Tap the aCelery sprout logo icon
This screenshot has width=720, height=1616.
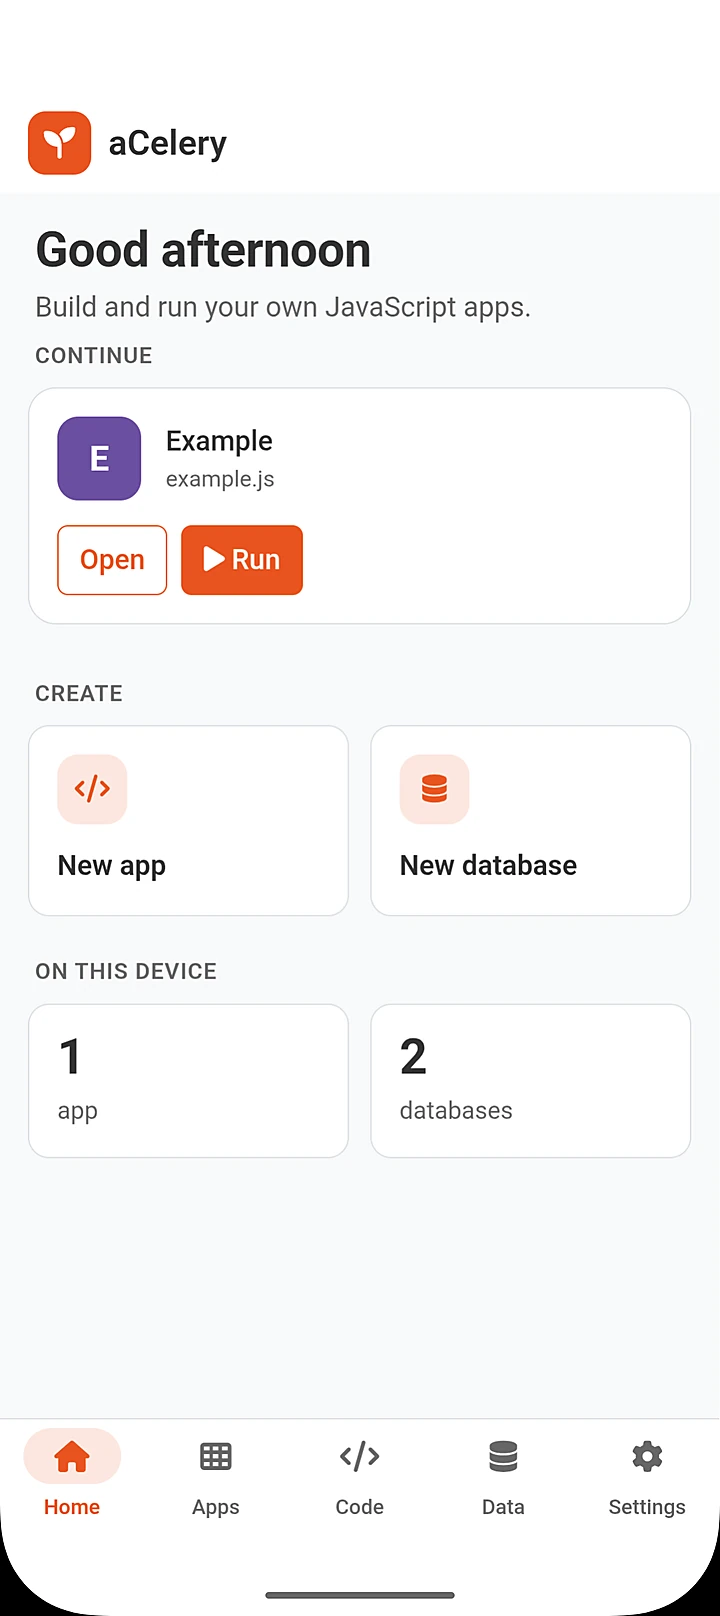pos(60,143)
